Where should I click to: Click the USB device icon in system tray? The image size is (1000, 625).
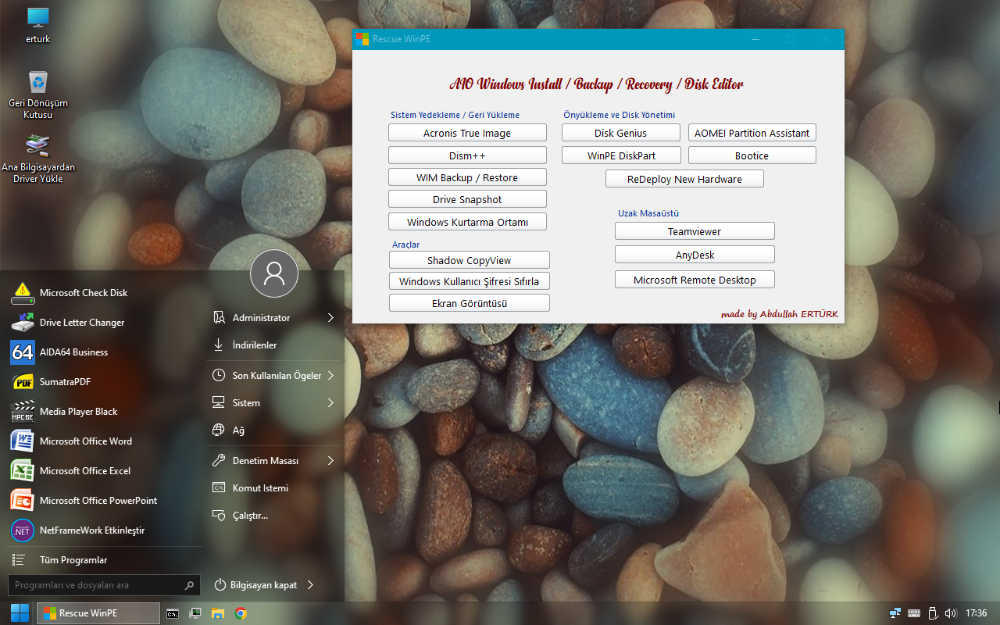932,613
